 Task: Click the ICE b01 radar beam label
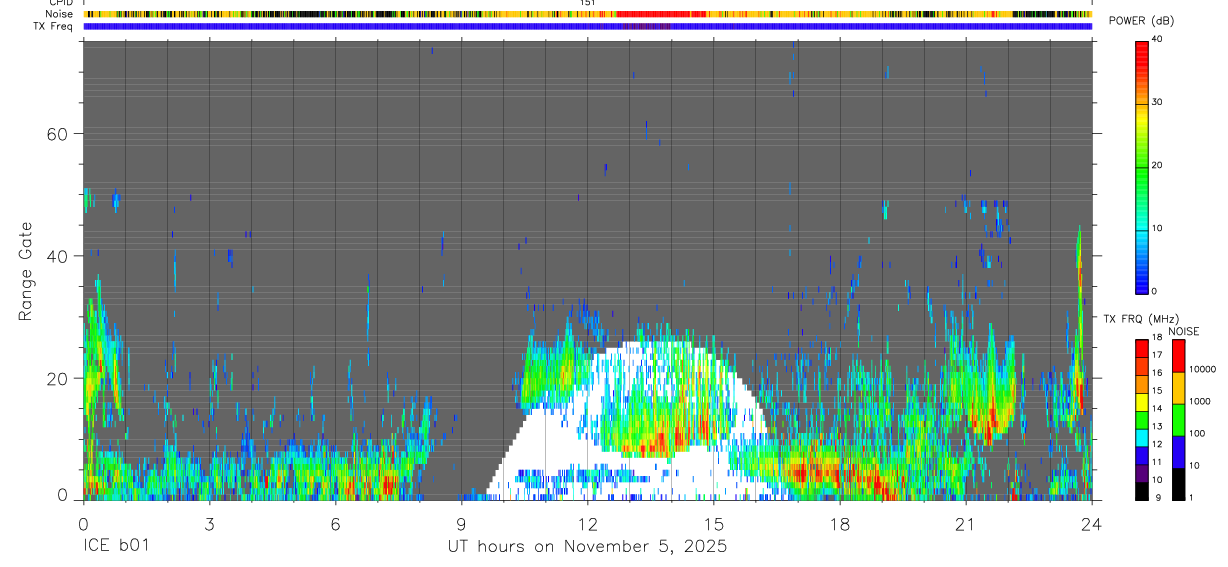pyautogui.click(x=115, y=547)
